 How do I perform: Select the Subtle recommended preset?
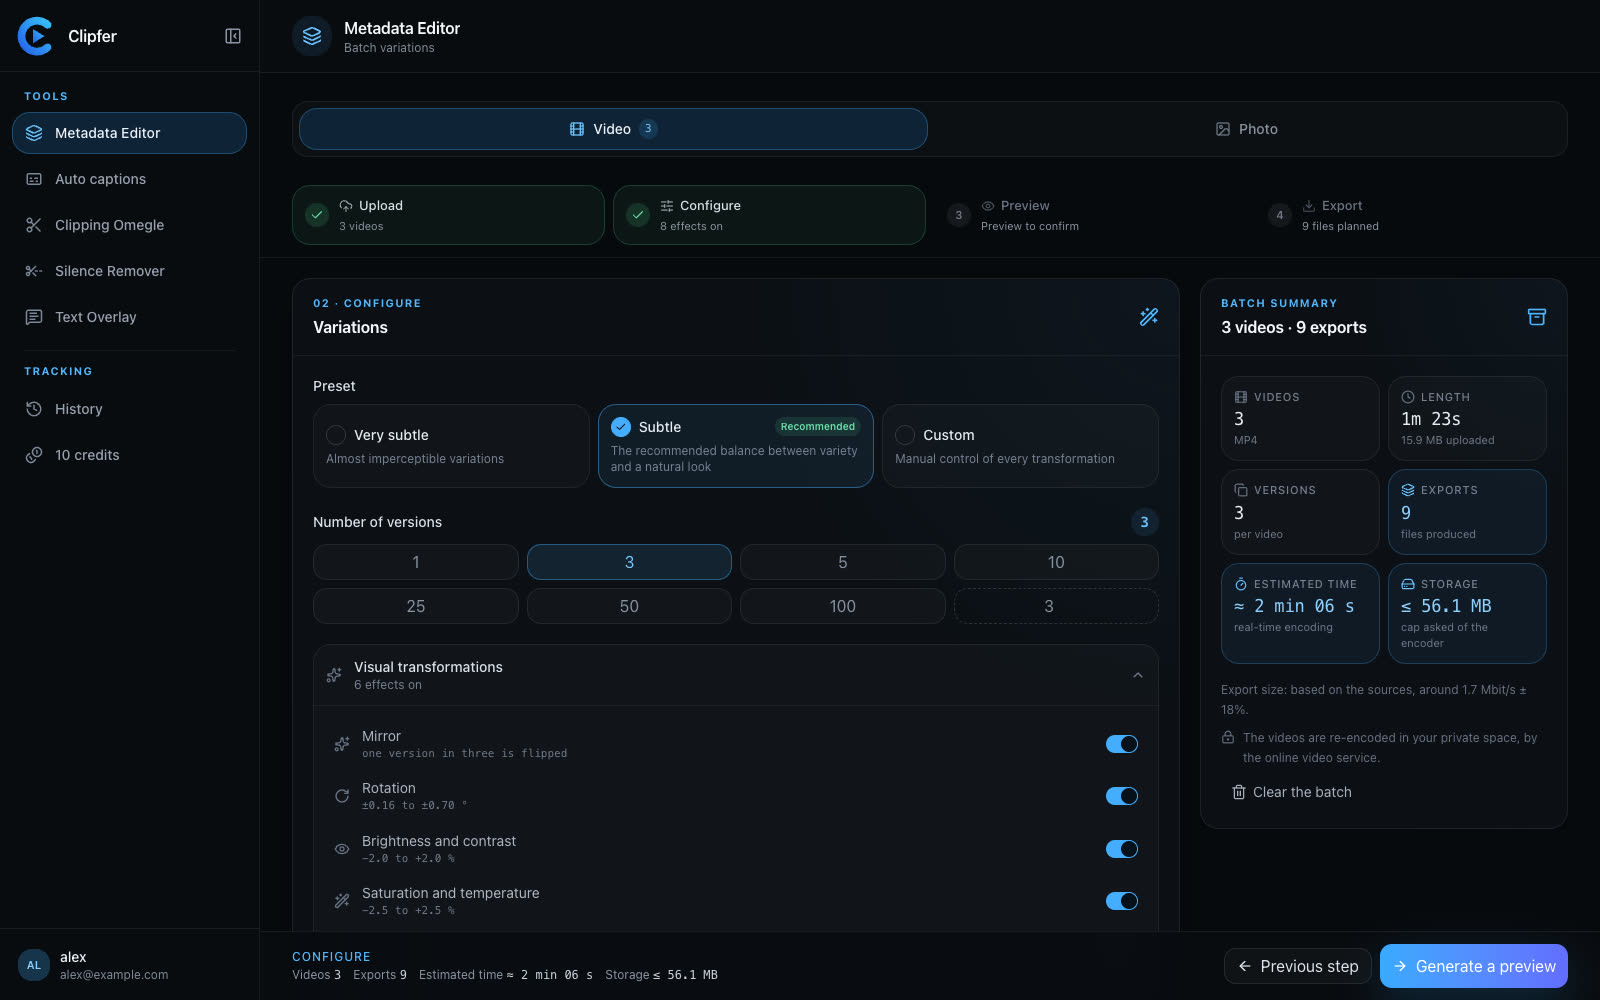(x=736, y=446)
